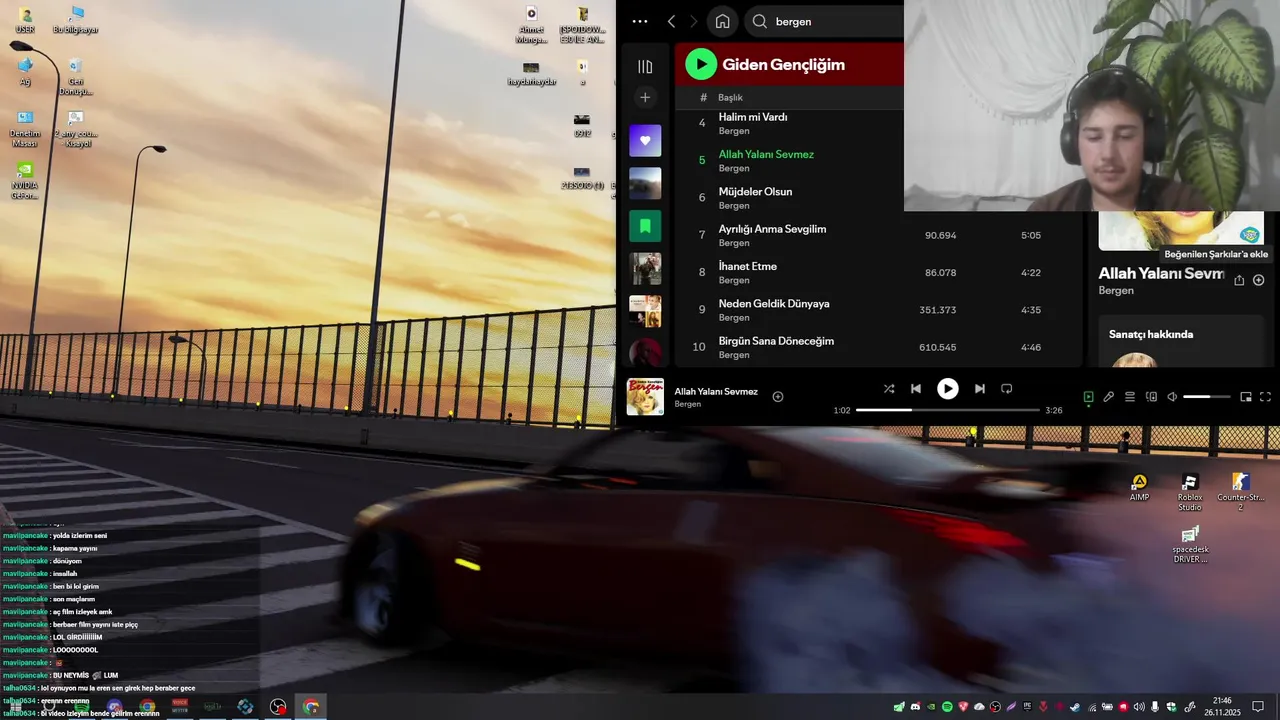This screenshot has width=1280, height=720.
Task: Open Epic Games tray icon
Action: point(1027,707)
